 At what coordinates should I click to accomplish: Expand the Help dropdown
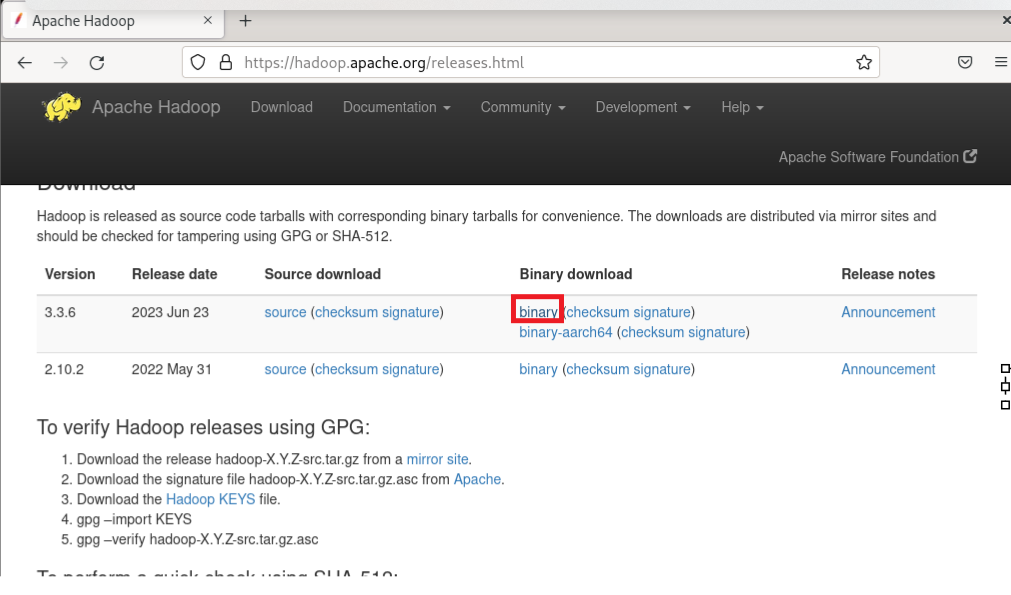tap(742, 107)
